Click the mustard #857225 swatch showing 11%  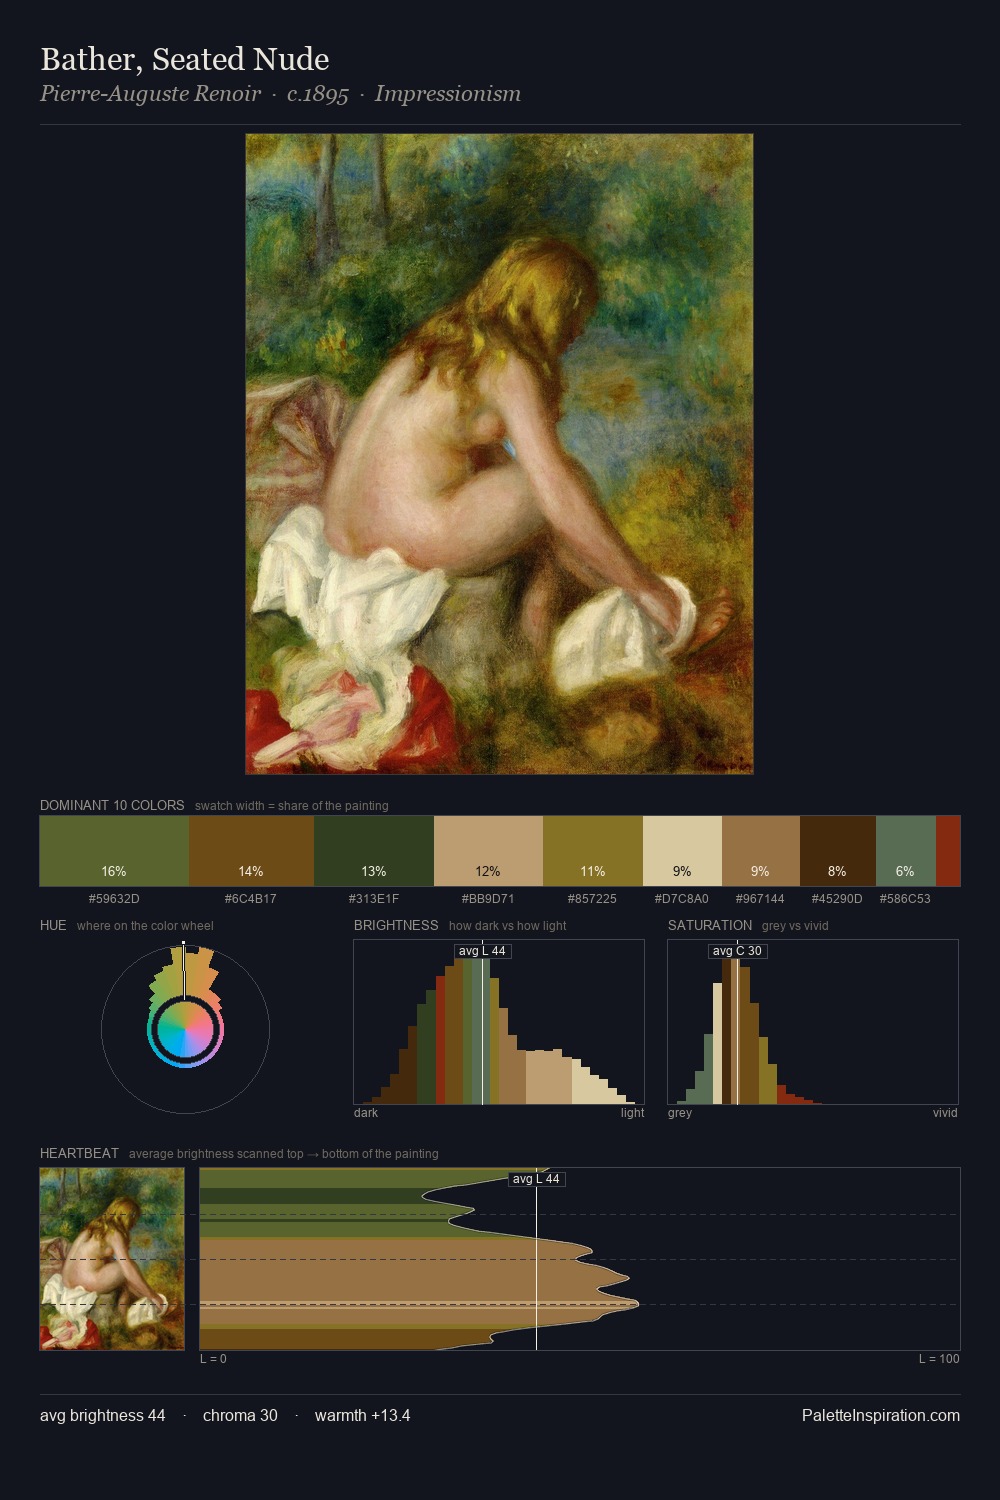coord(593,851)
